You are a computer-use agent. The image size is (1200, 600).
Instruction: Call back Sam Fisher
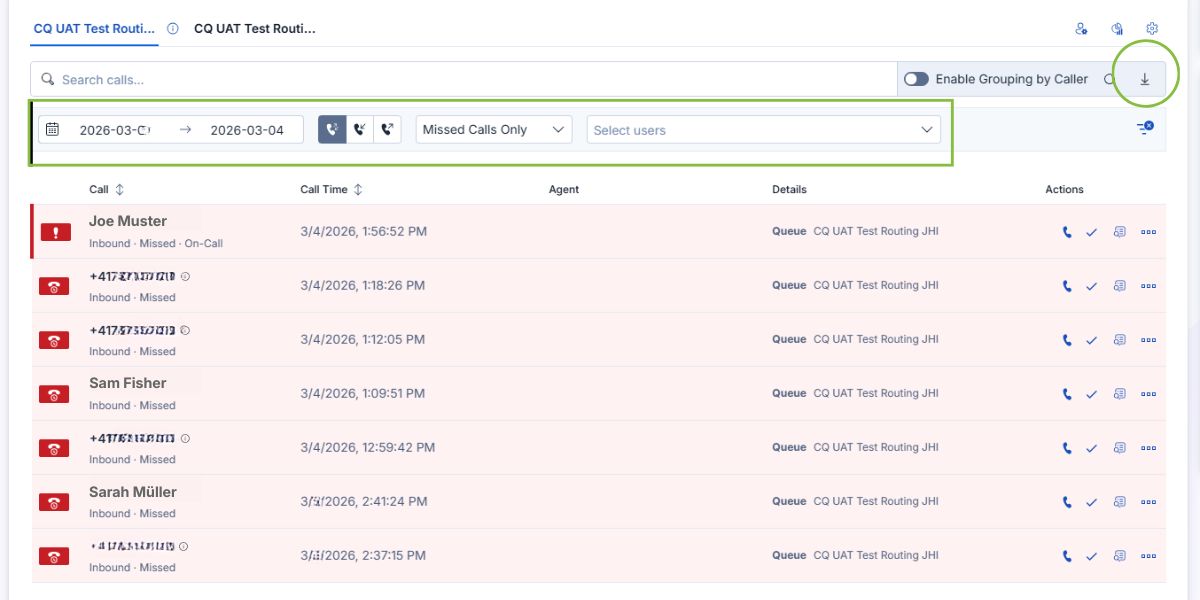pos(1067,394)
